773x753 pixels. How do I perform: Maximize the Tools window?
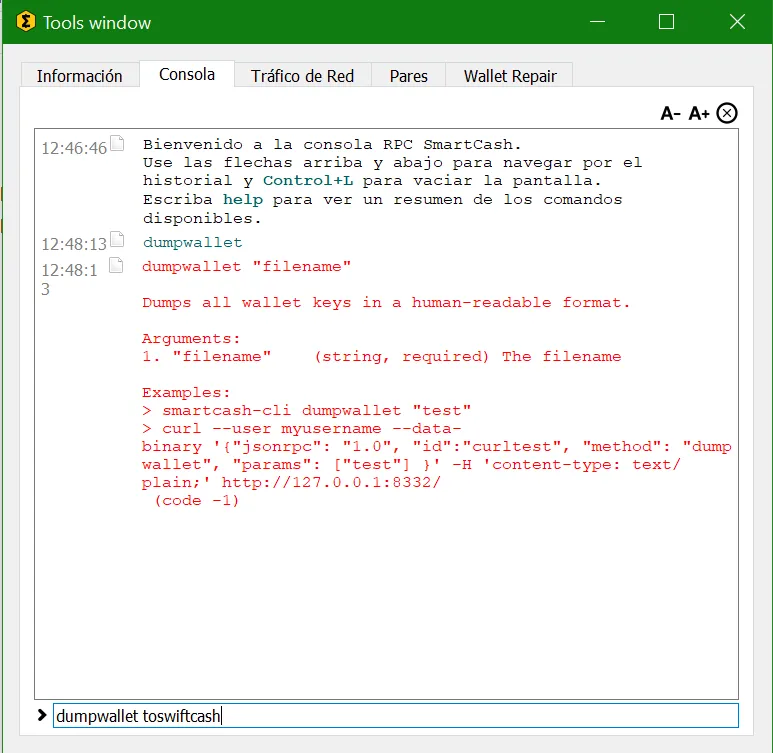tap(666, 22)
